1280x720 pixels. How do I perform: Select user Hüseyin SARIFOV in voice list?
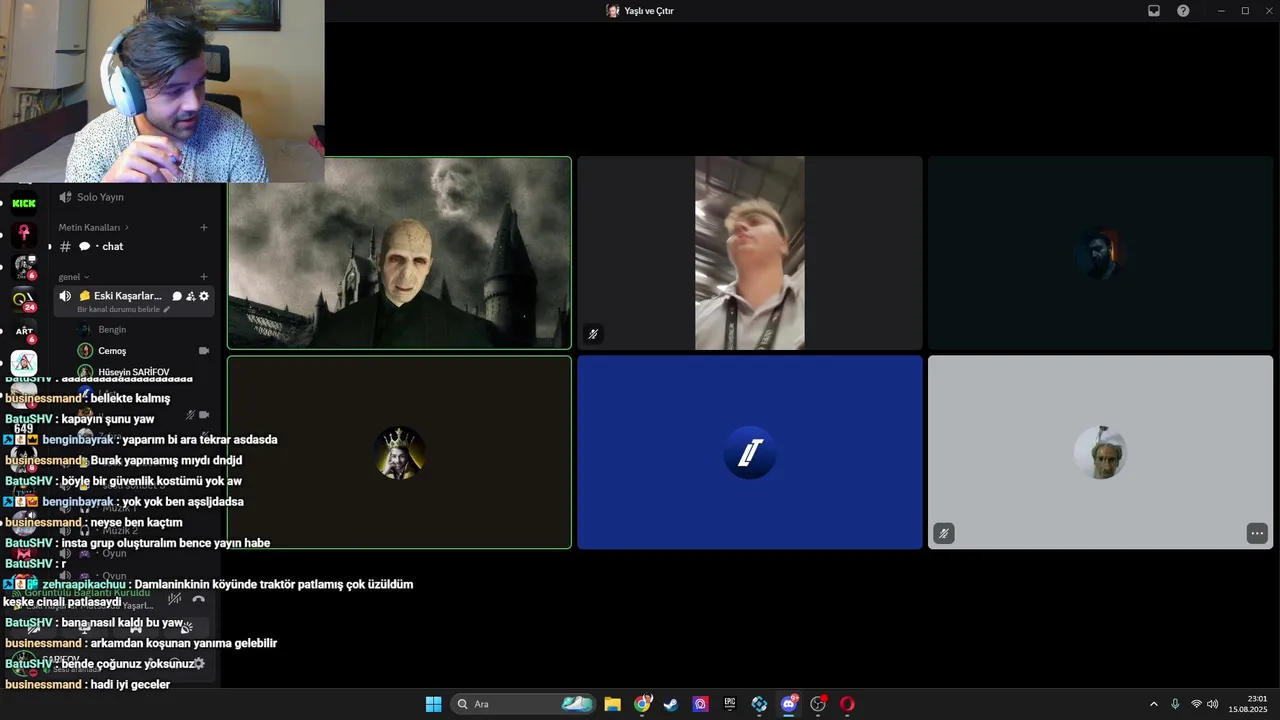[x=134, y=372]
